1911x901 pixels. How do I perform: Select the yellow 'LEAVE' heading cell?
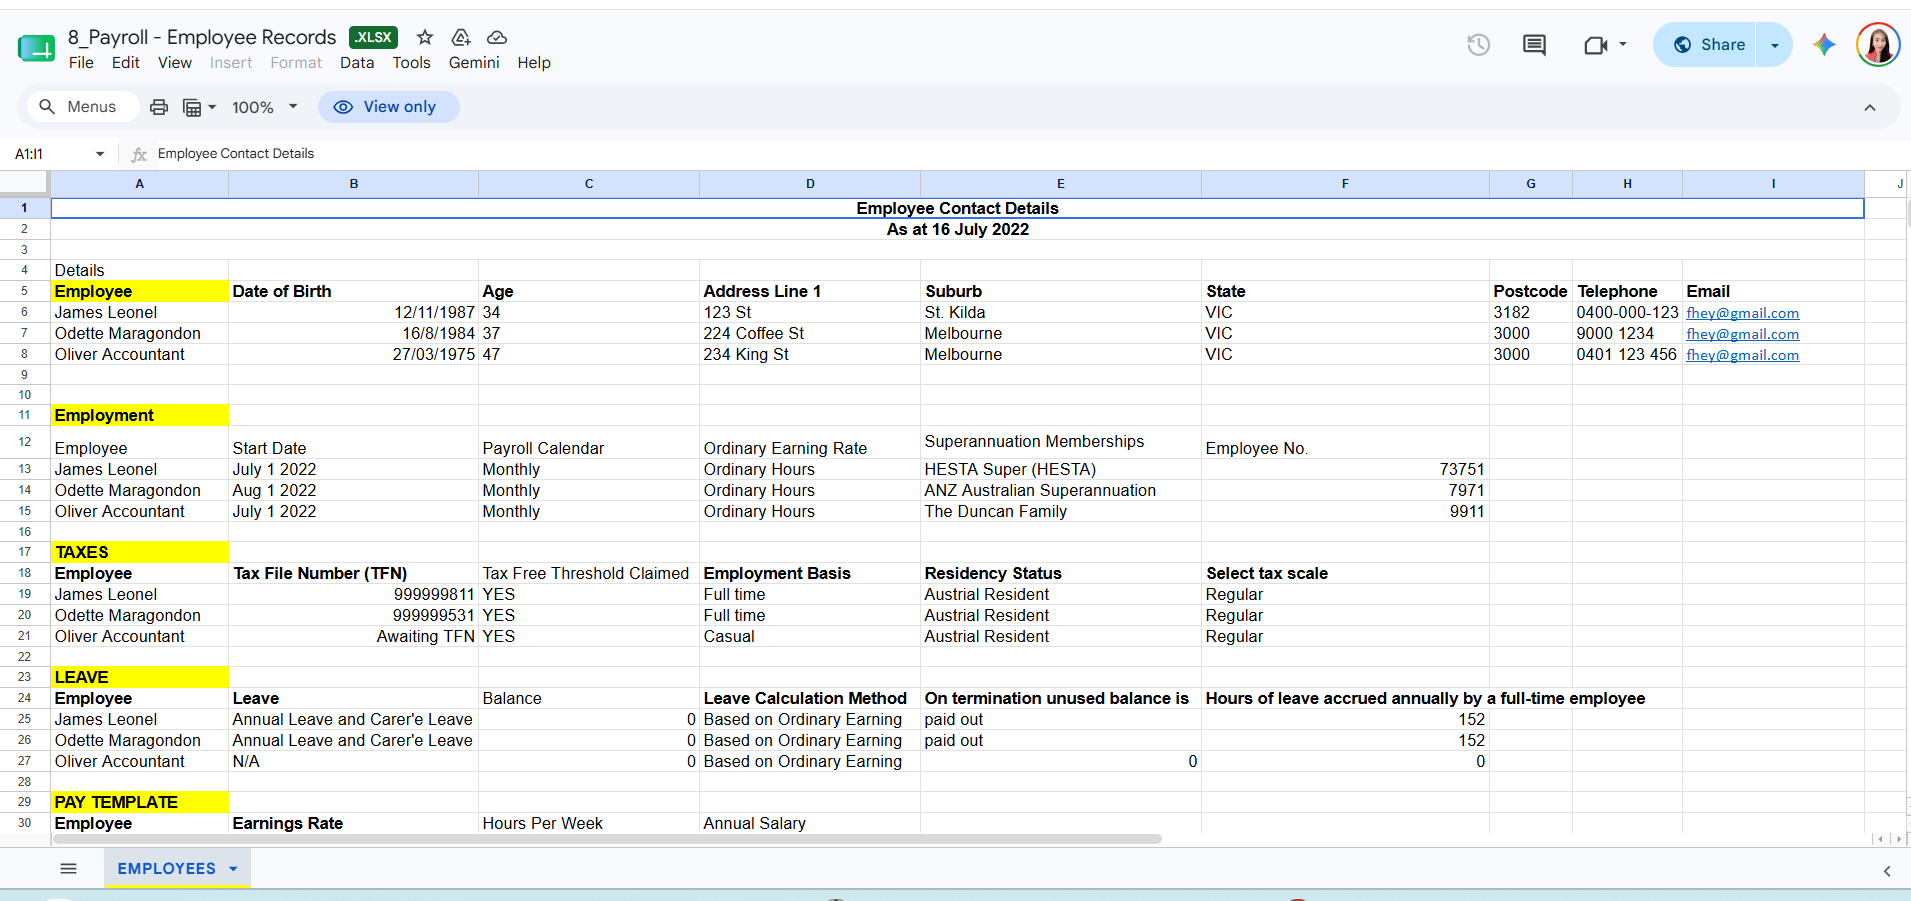(x=140, y=677)
